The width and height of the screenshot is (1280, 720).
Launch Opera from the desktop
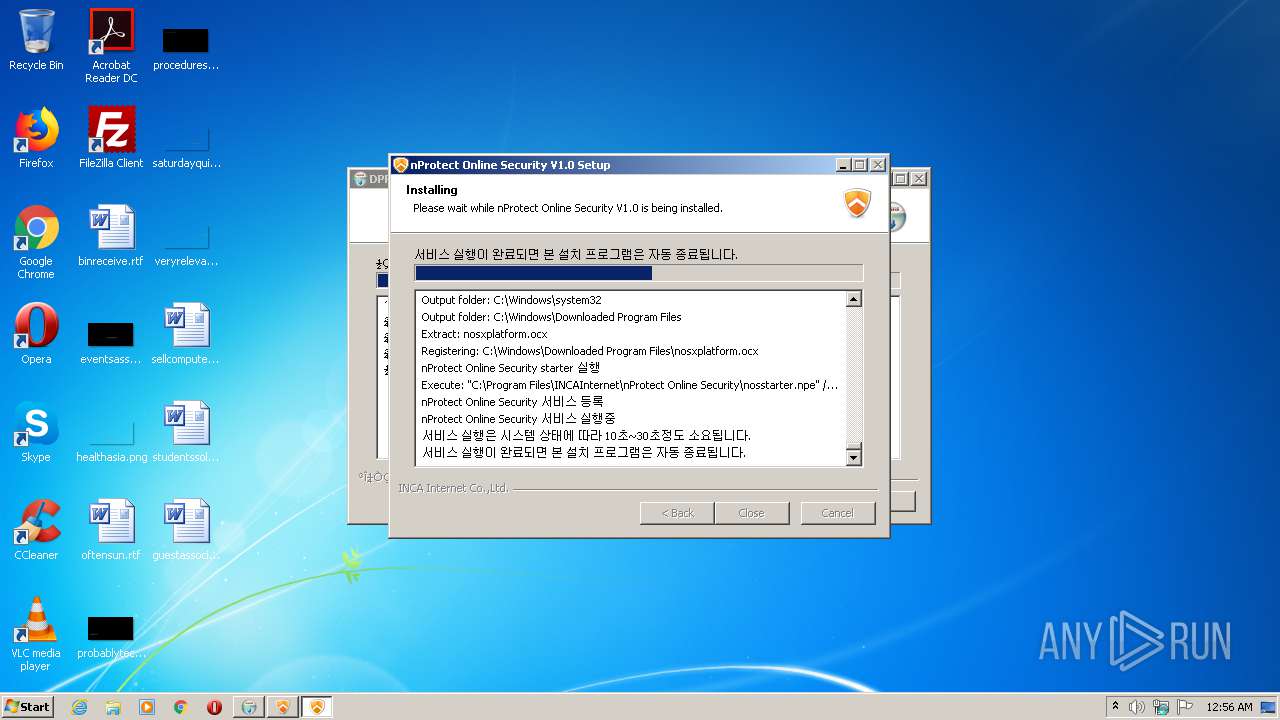pyautogui.click(x=36, y=334)
